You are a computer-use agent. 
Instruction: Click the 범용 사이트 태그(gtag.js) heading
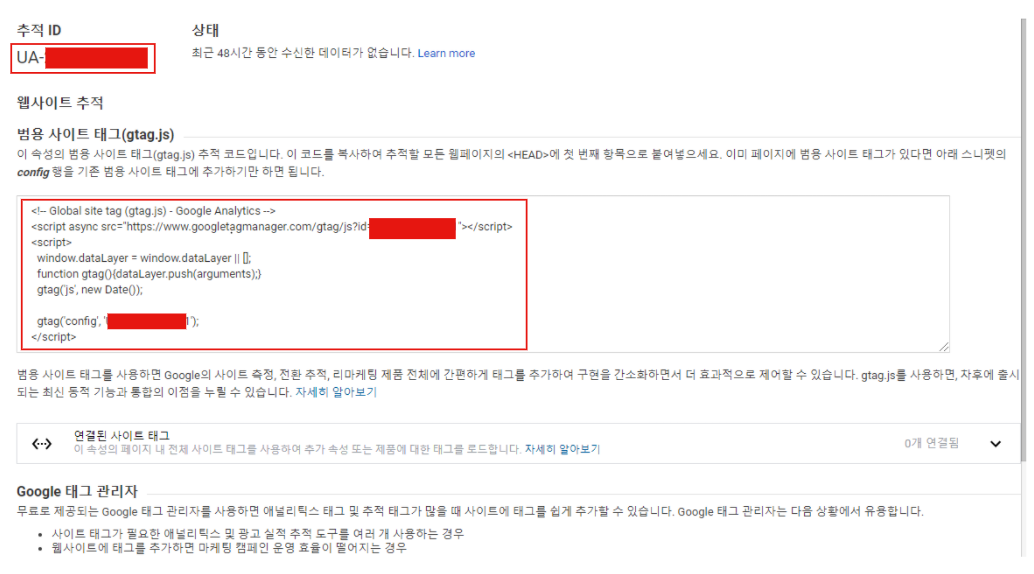click(x=96, y=135)
